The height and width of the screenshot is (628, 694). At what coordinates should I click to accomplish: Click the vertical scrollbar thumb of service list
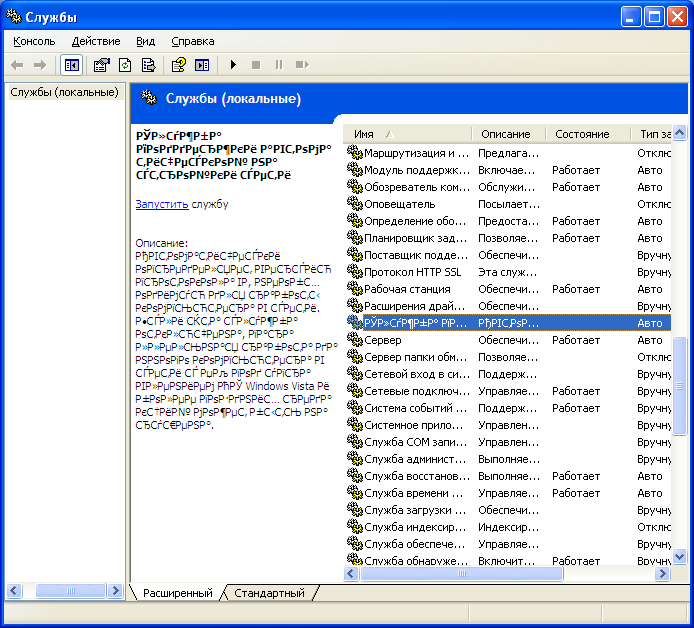point(679,386)
